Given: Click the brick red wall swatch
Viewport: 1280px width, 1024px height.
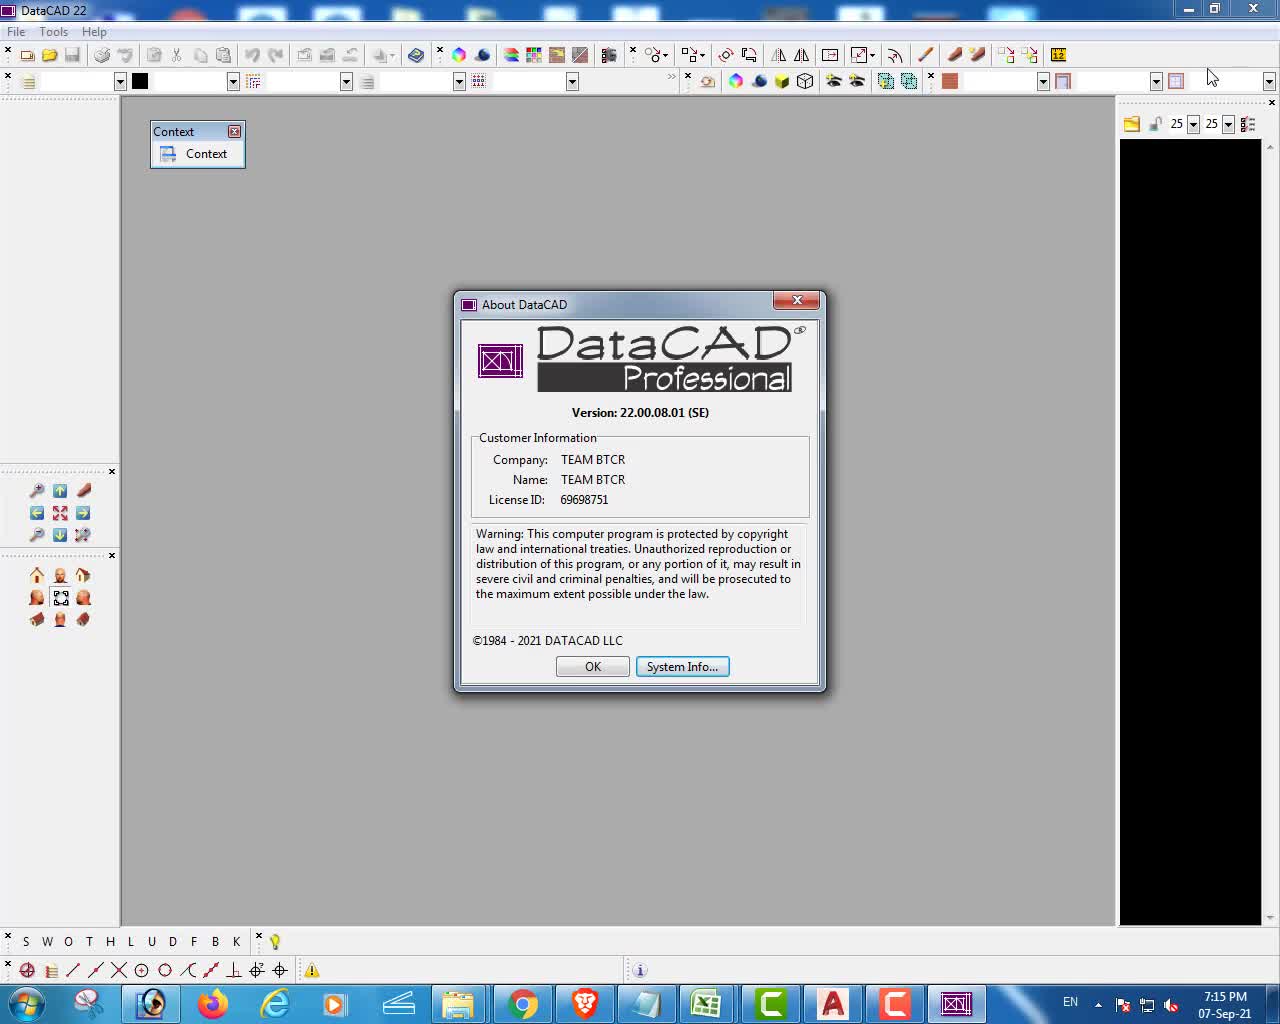Looking at the screenshot, I should [x=950, y=82].
